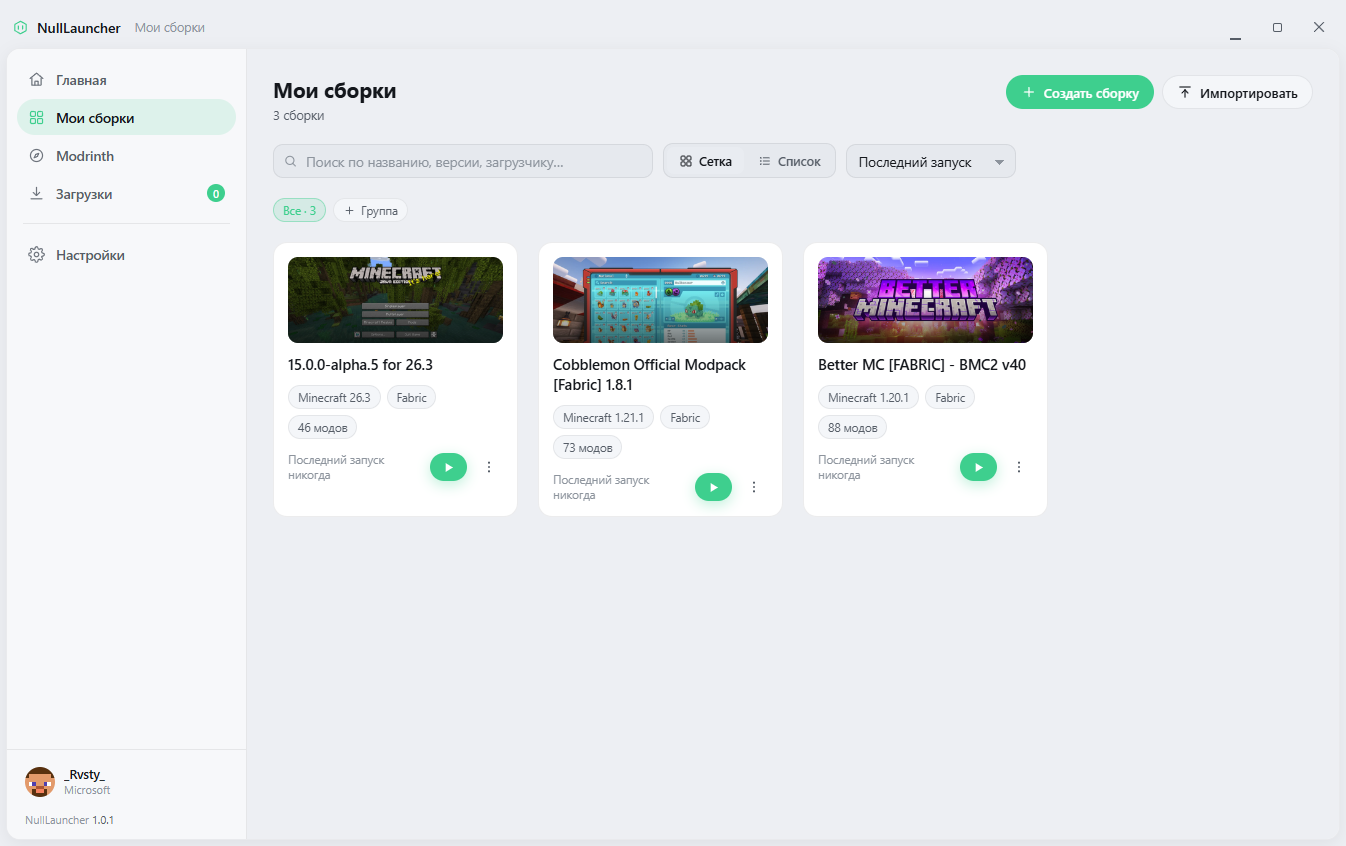Open the Better Minecraft thumbnail
The width and height of the screenshot is (1346, 846).
pos(925,300)
